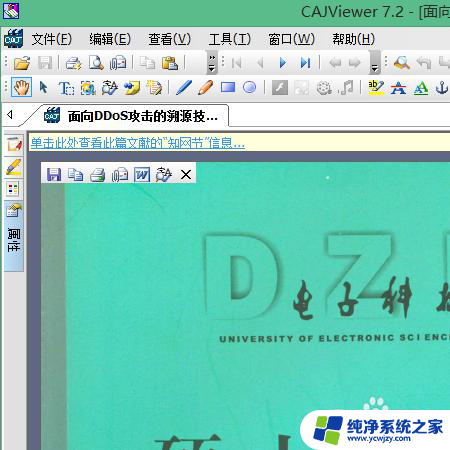Click the paste clipboard icon
This screenshot has width=450, height=450.
170,63
